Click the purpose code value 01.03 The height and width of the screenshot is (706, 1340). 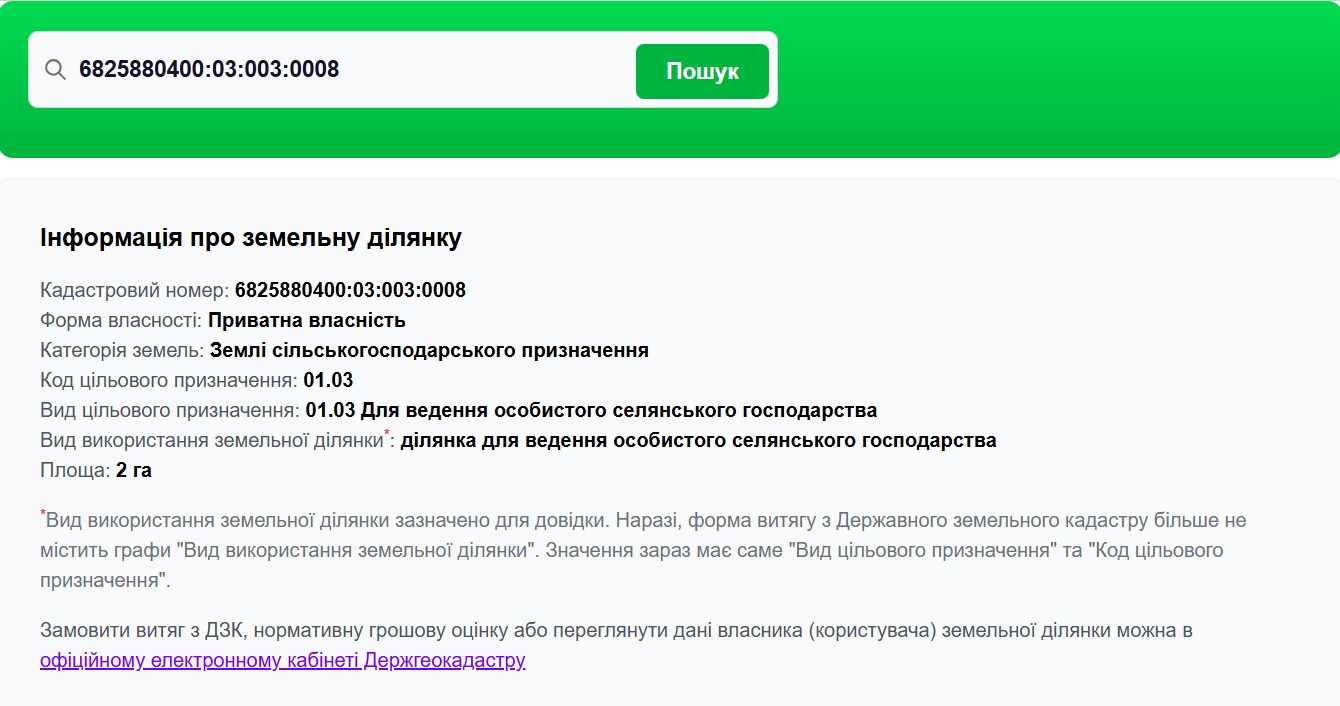[328, 381]
